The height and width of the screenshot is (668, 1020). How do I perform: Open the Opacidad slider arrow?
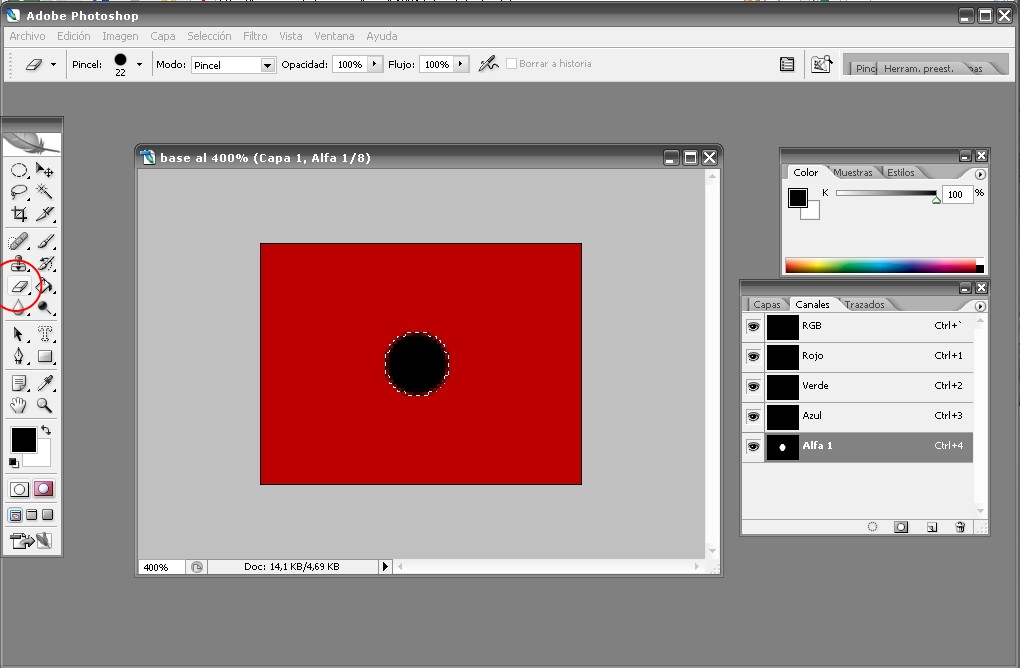pyautogui.click(x=375, y=64)
